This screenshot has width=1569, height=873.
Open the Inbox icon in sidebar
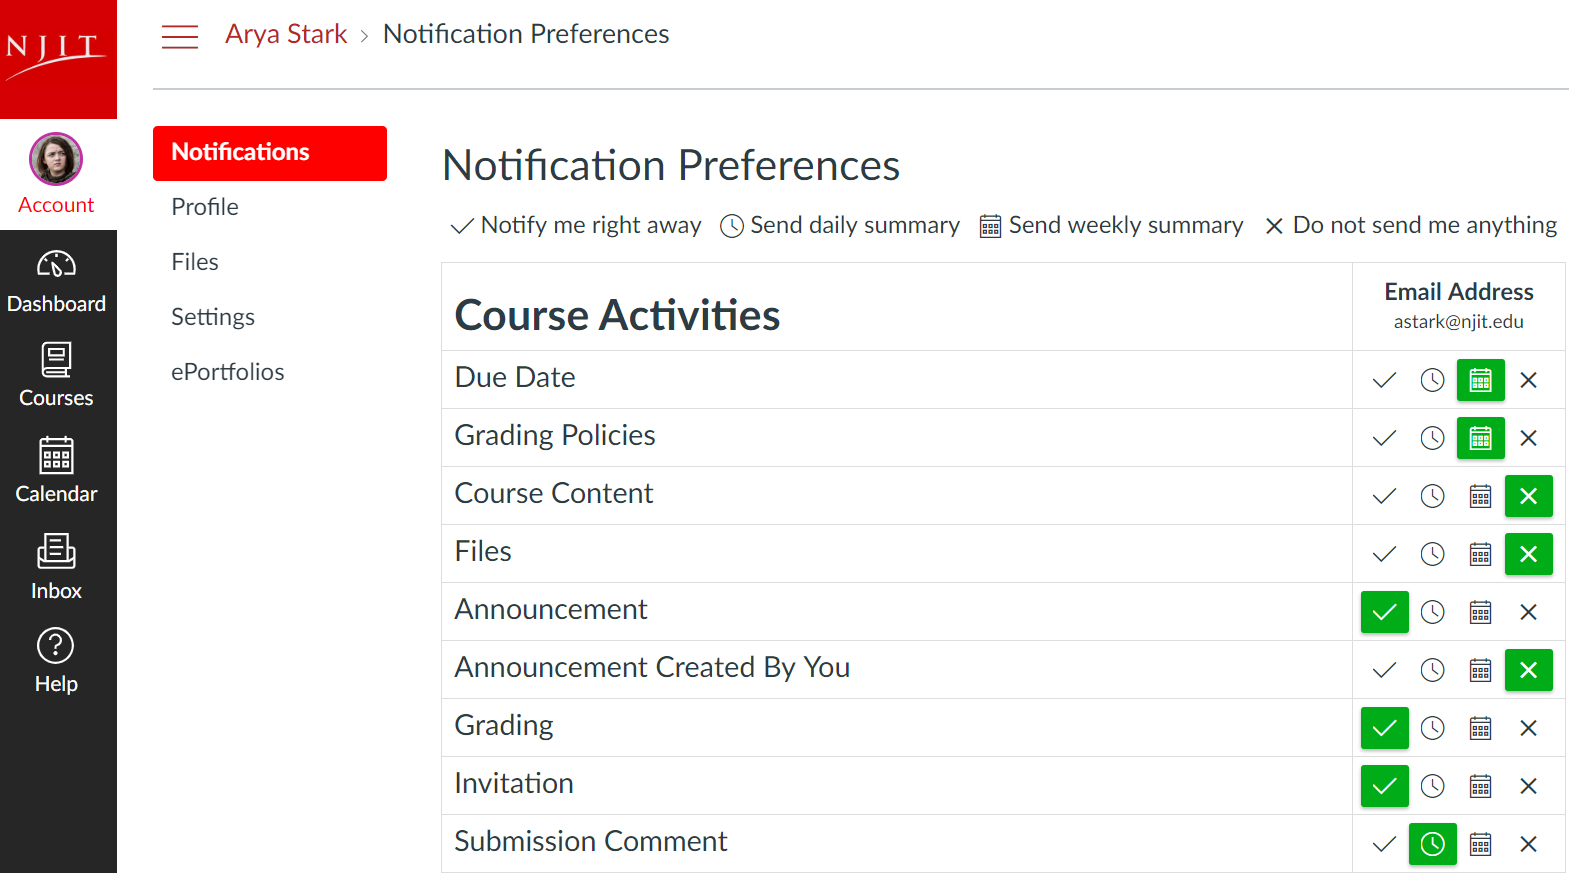coord(56,551)
